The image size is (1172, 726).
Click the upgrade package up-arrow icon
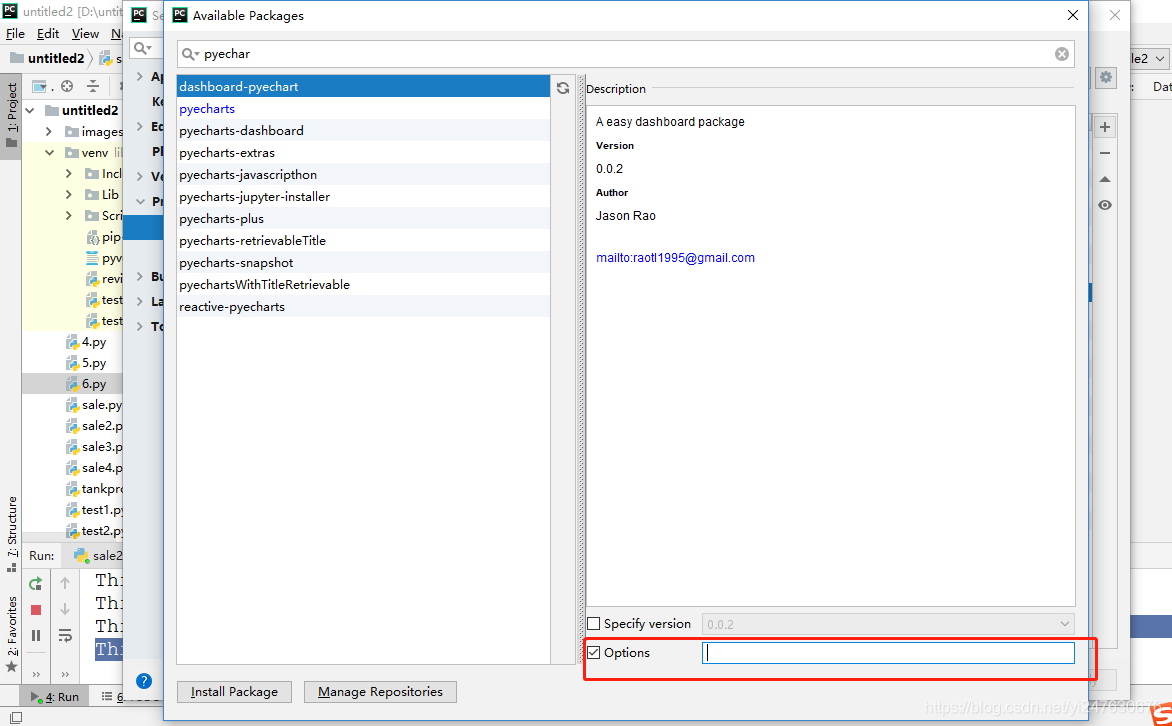click(1105, 179)
